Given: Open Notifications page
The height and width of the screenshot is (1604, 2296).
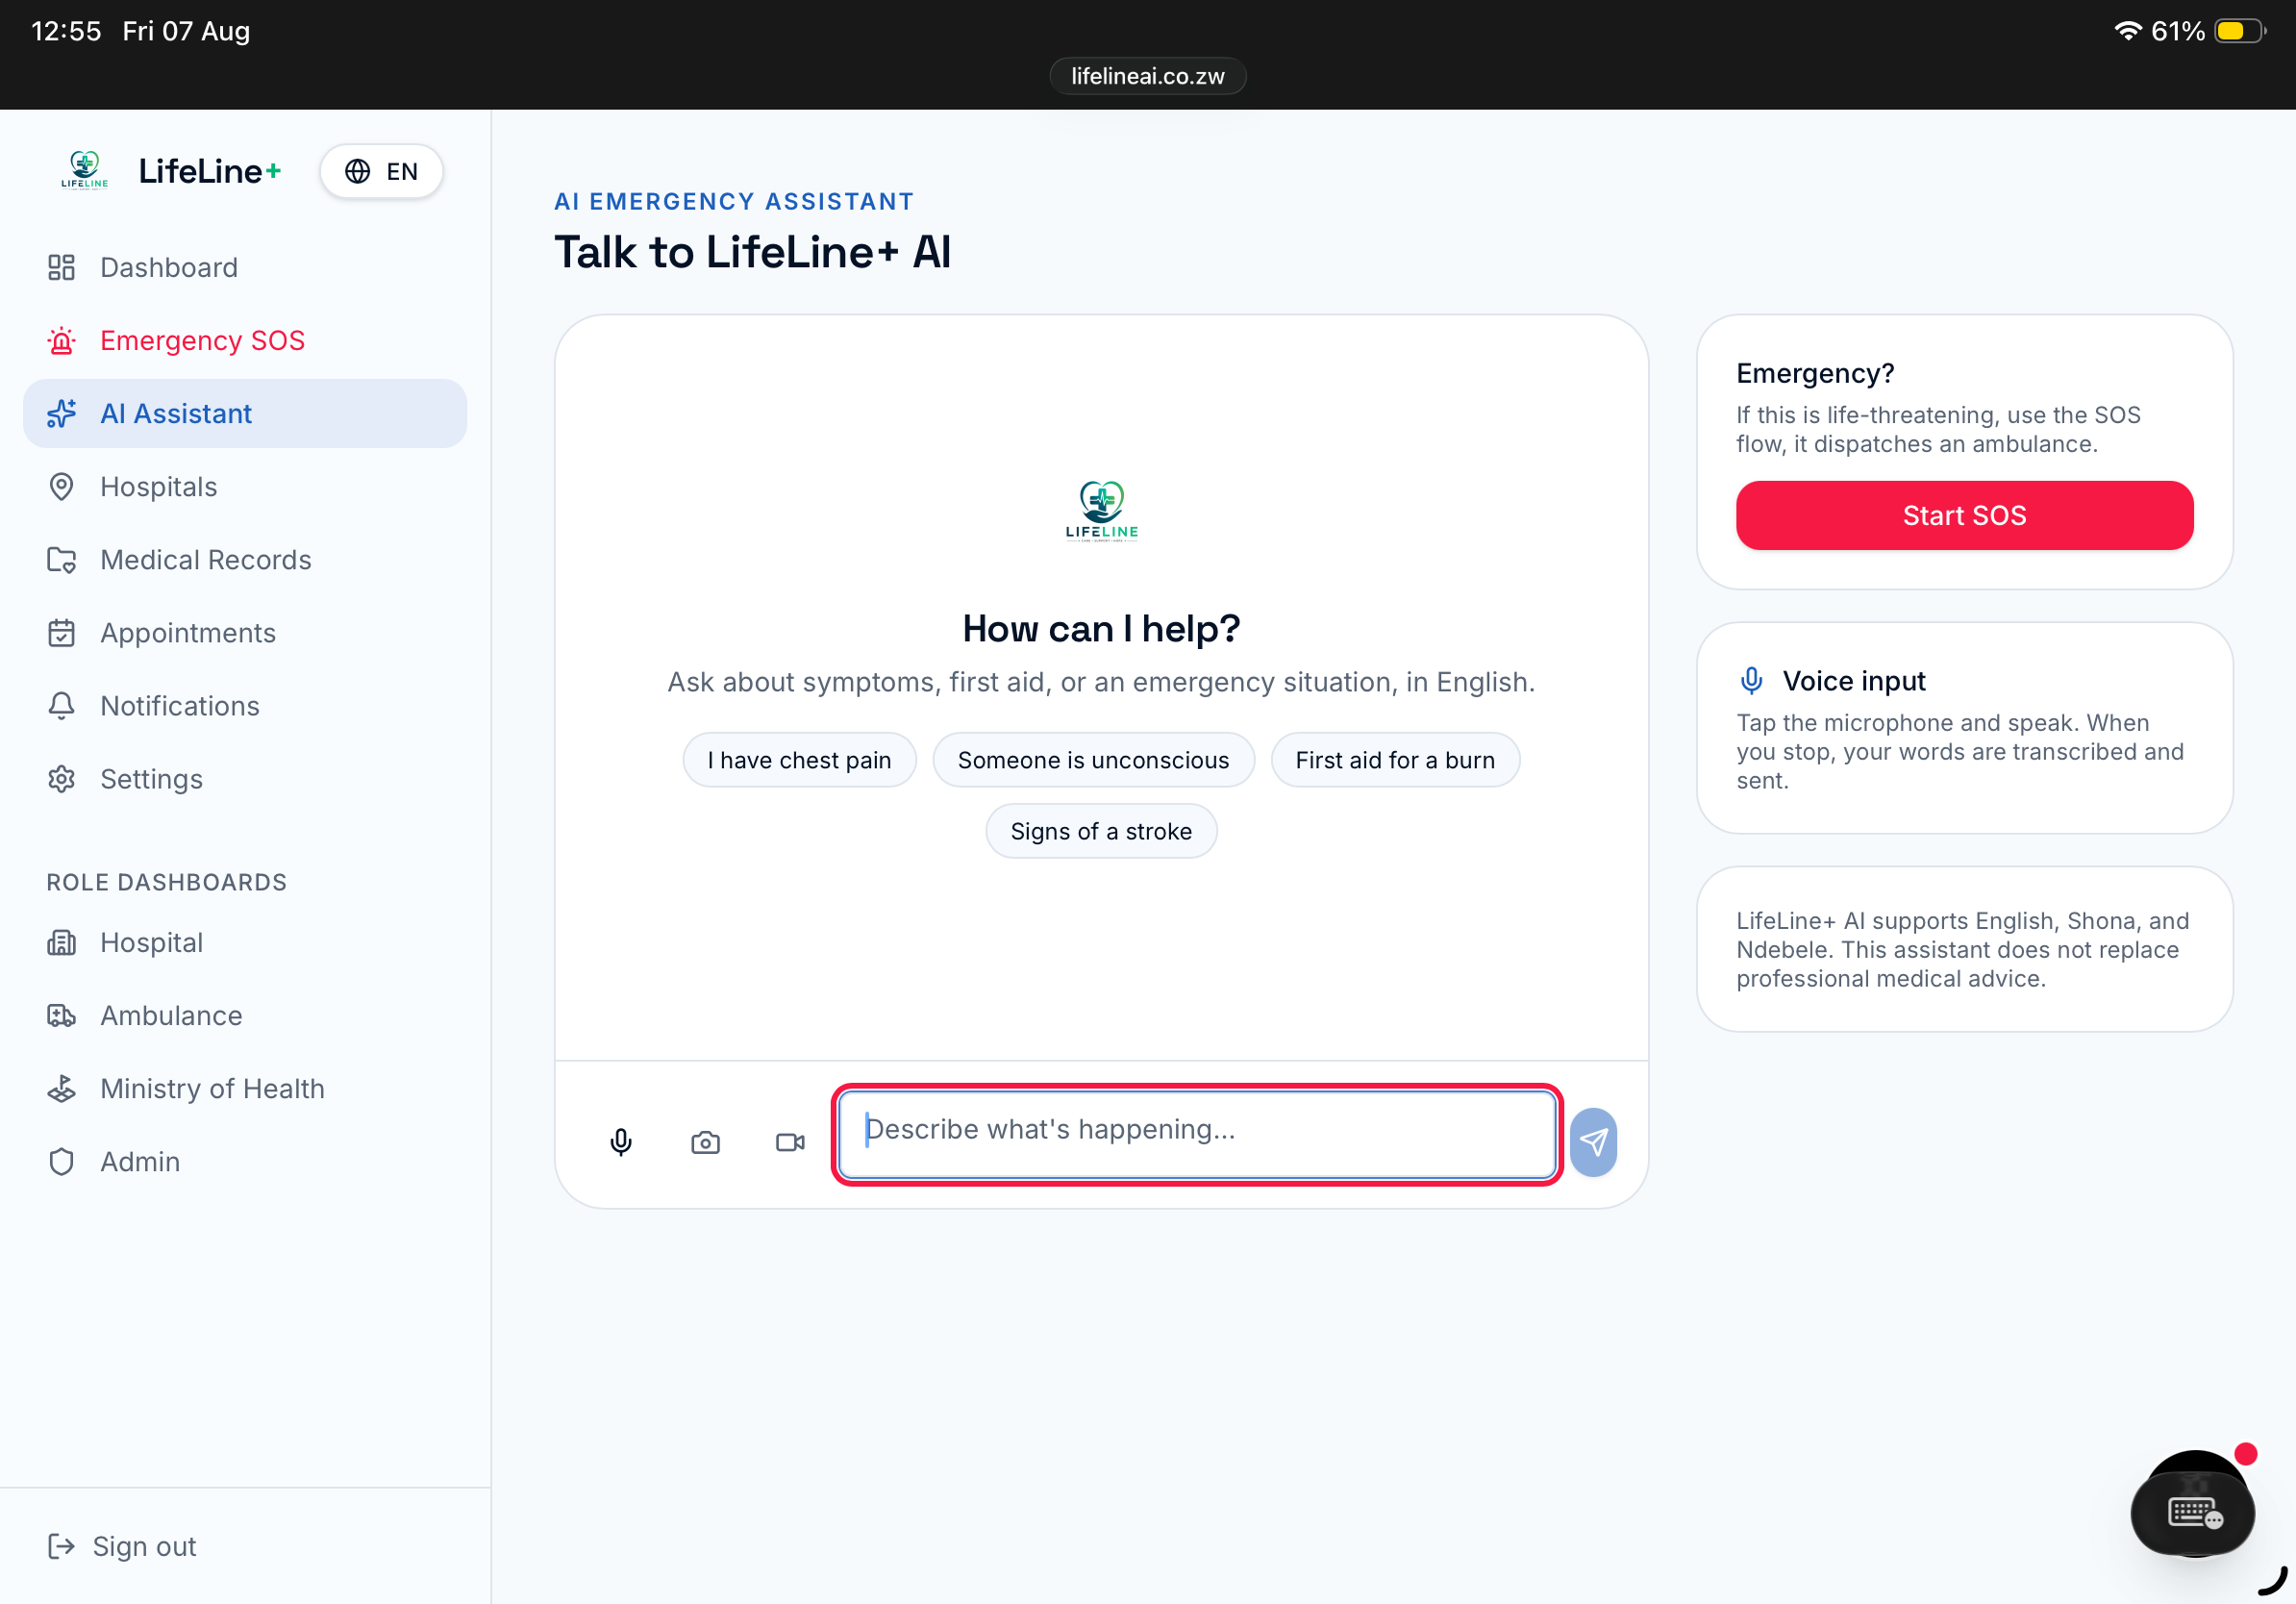Looking at the screenshot, I should pos(245,706).
